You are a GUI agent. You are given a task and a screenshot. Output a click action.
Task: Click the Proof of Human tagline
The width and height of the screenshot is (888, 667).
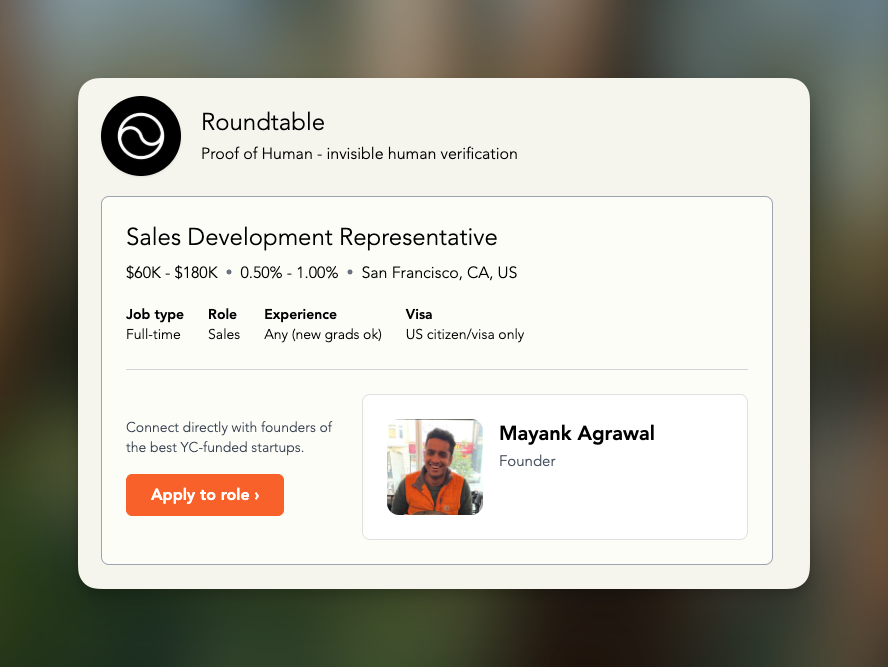[x=359, y=154]
